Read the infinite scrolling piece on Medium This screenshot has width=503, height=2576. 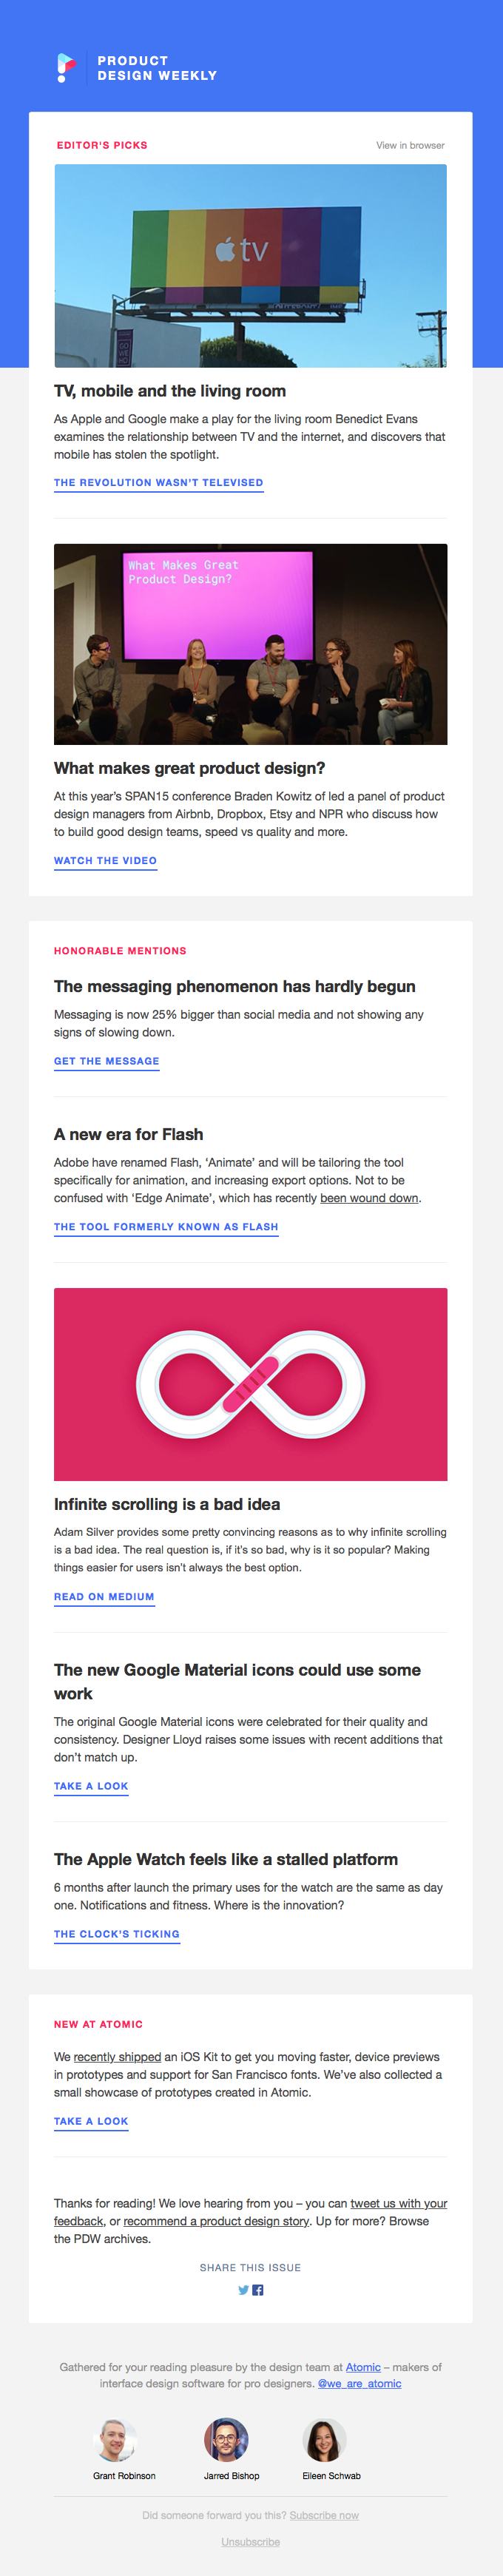click(x=104, y=1597)
